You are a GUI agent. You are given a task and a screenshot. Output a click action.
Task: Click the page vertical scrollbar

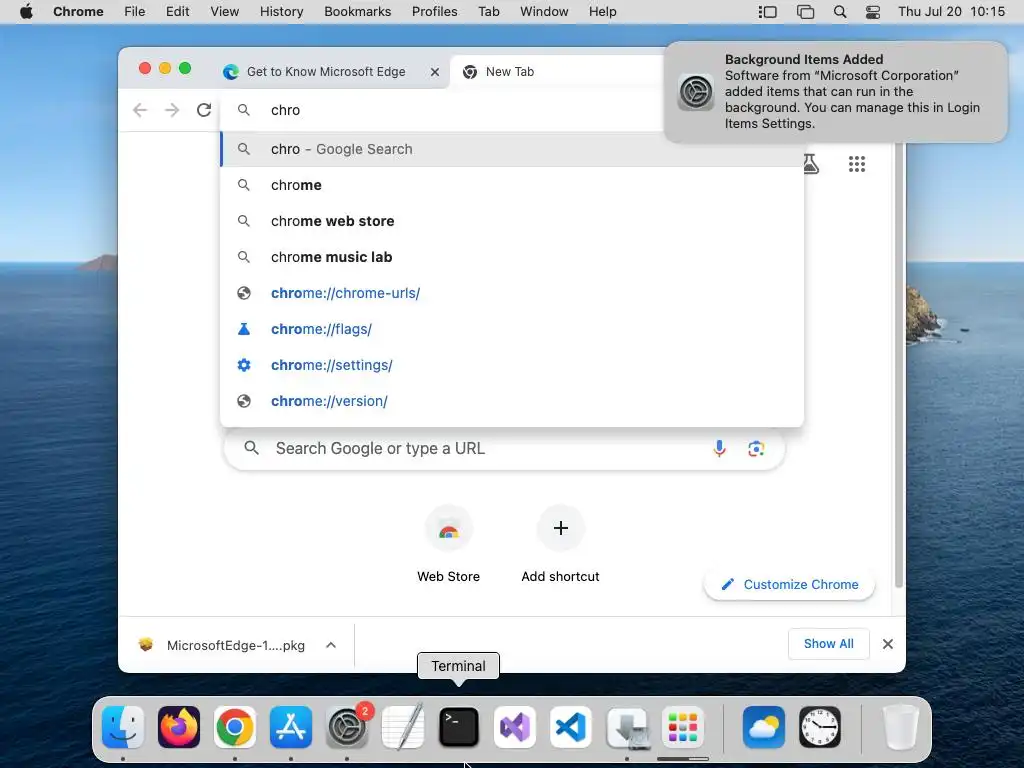pos(899,366)
